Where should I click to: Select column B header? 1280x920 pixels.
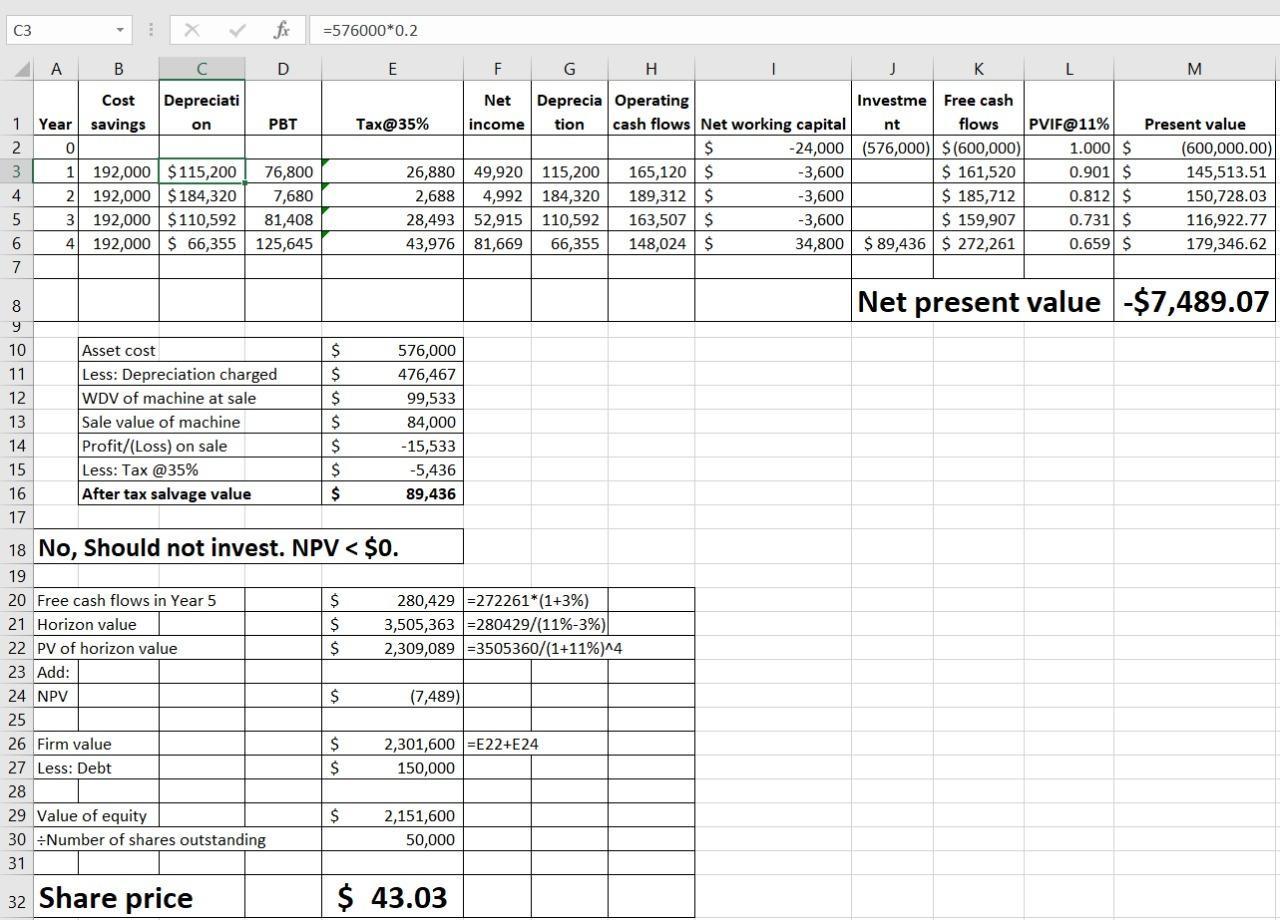tap(118, 68)
